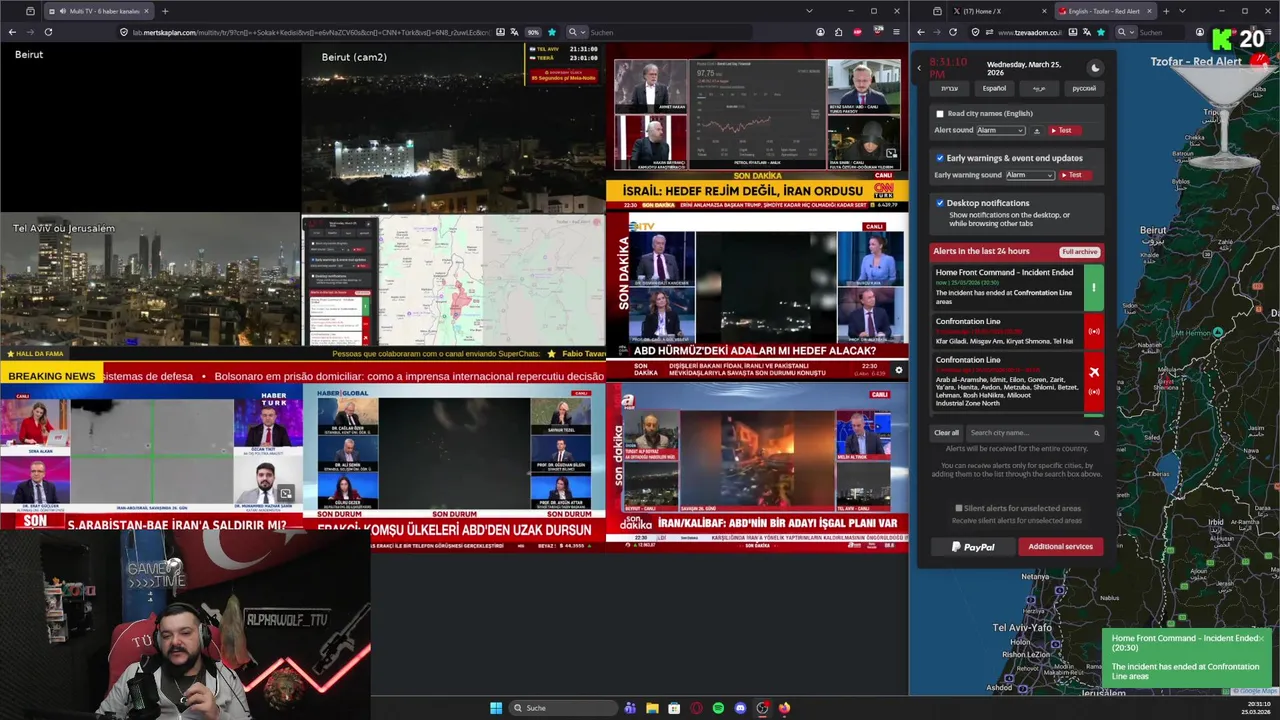Open translate icon in Multi TV address bar
This screenshot has height=720, width=1280.
tap(514, 32)
